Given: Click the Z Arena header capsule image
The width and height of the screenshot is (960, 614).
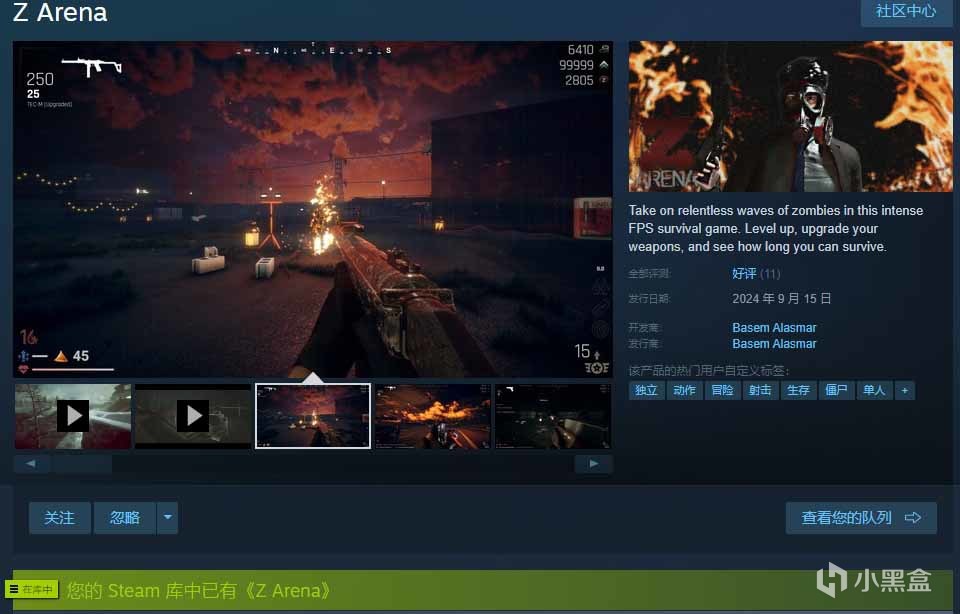Looking at the screenshot, I should coord(790,116).
